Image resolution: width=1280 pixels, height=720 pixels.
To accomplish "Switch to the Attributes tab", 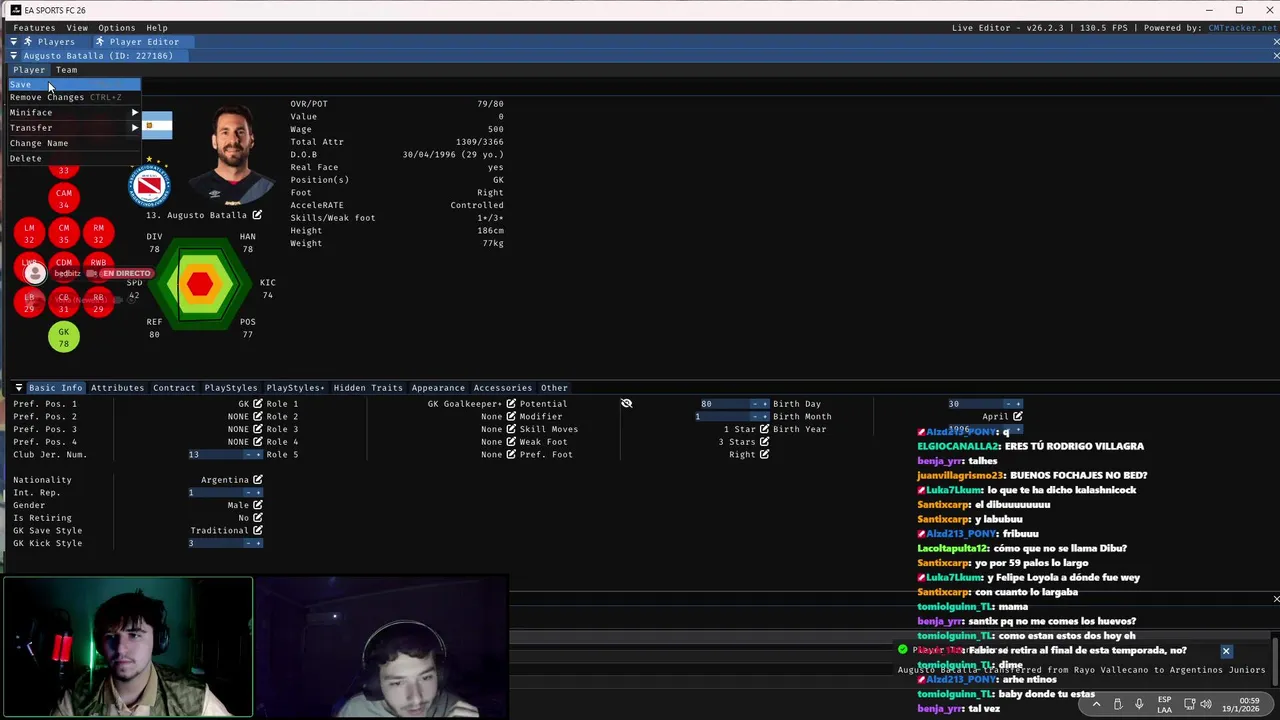I will click(x=117, y=388).
